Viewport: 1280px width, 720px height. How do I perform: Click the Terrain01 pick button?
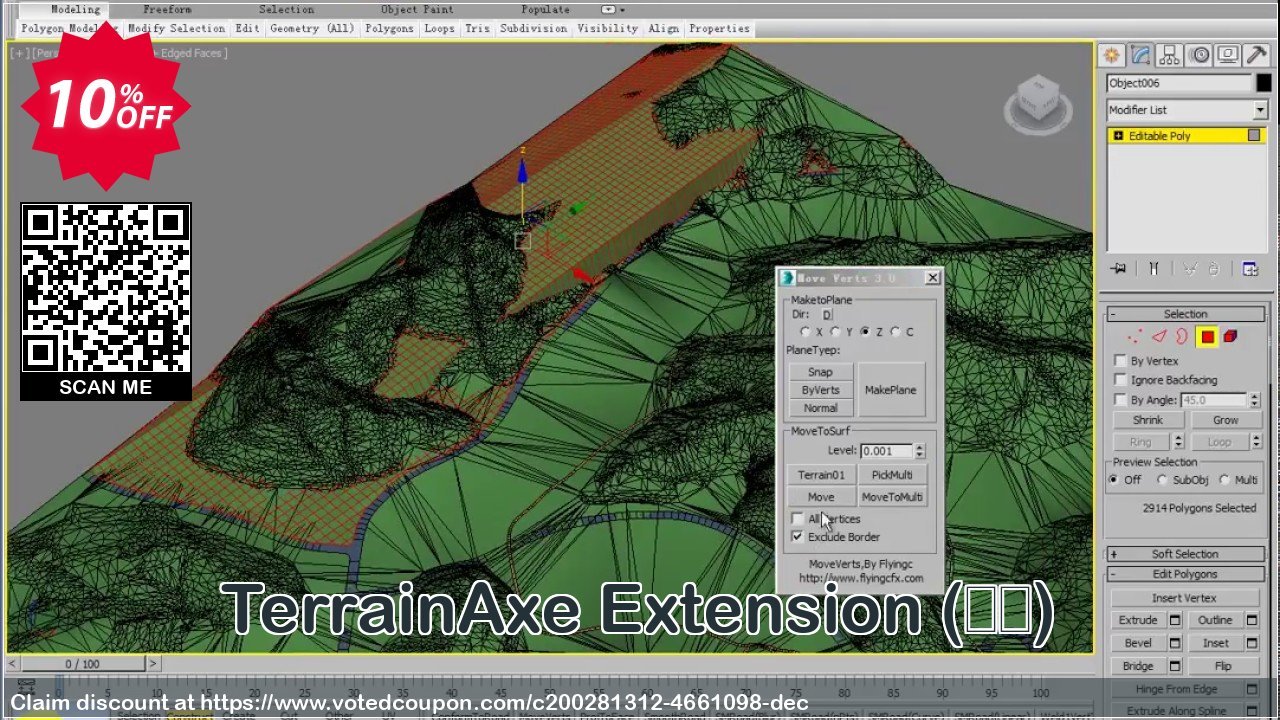[821, 475]
